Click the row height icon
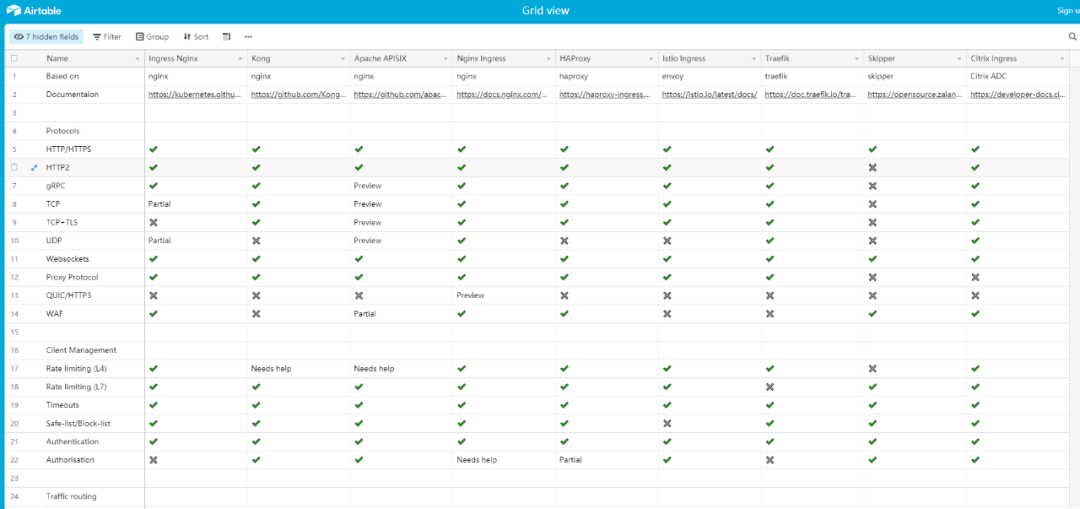 coord(226,37)
